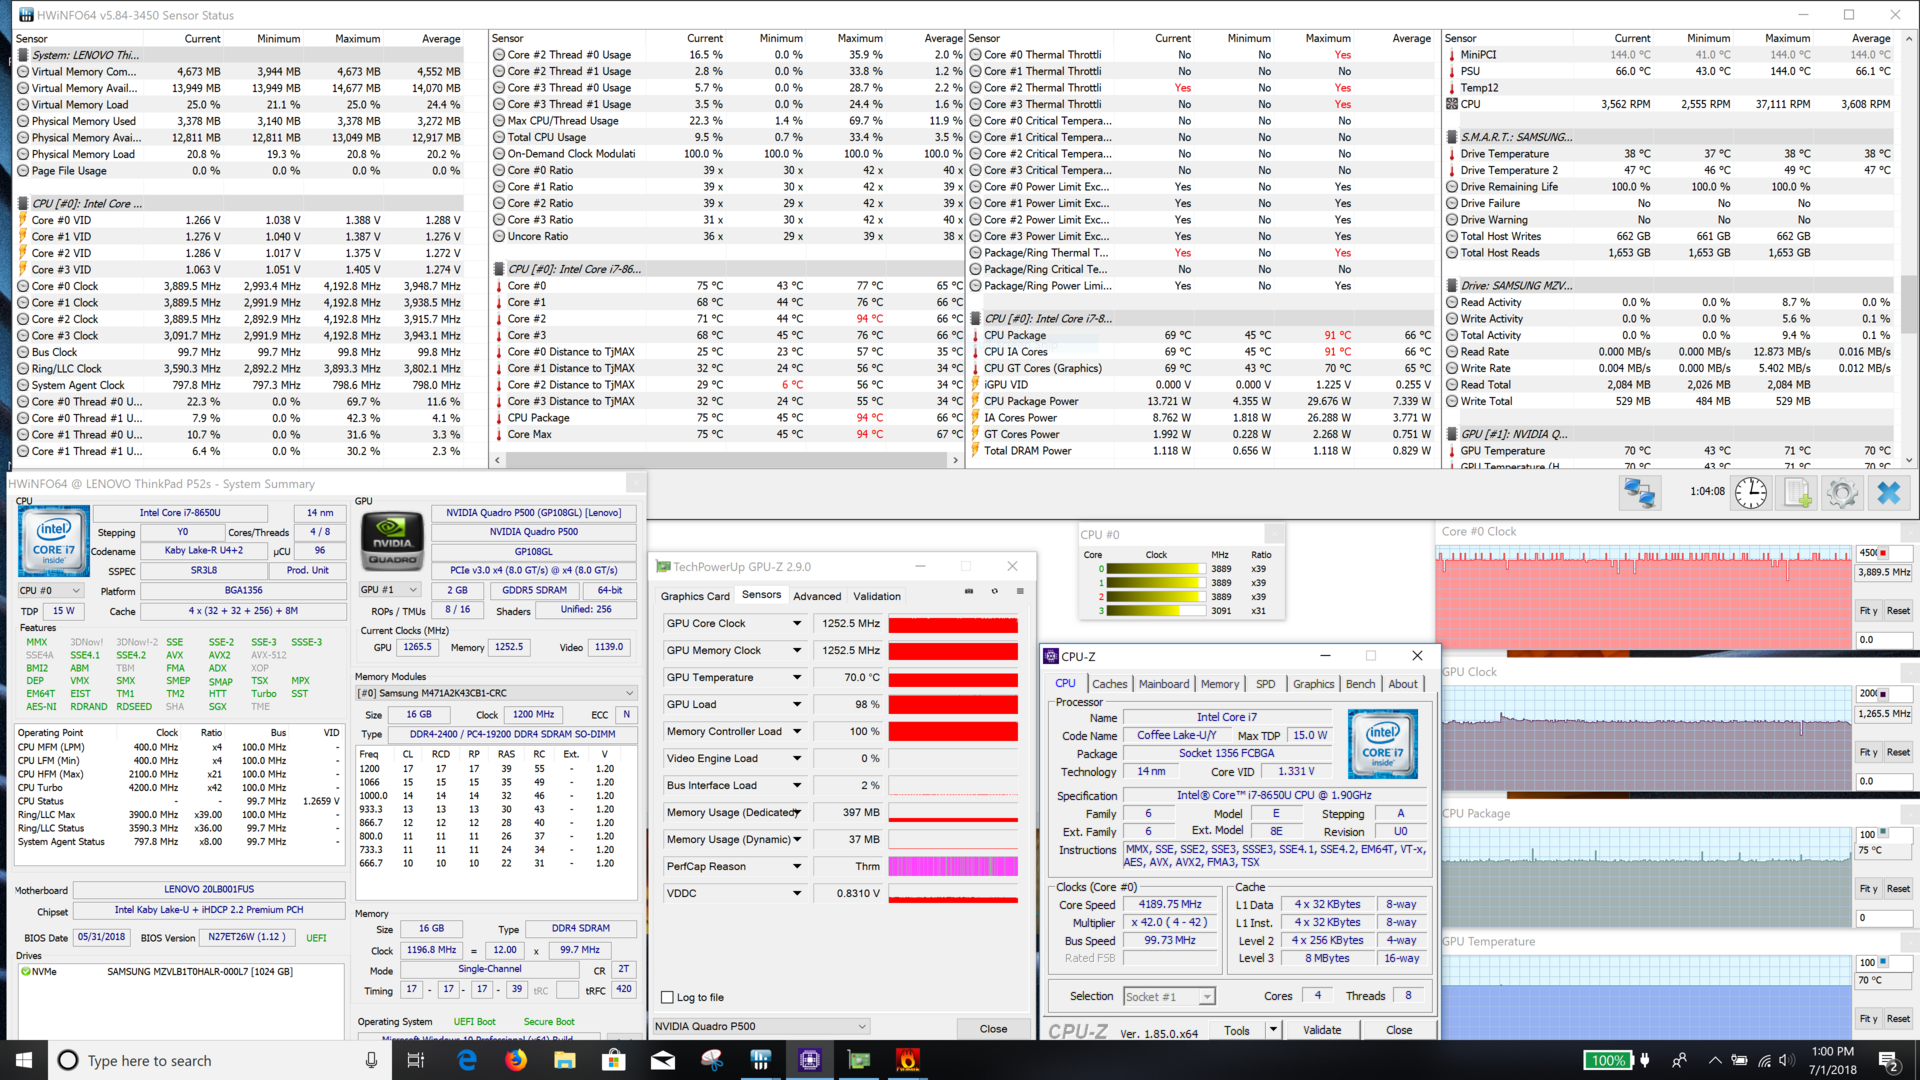Open the Caches tab in CPU-Z
Image resolution: width=1920 pixels, height=1080 pixels.
click(x=1109, y=684)
